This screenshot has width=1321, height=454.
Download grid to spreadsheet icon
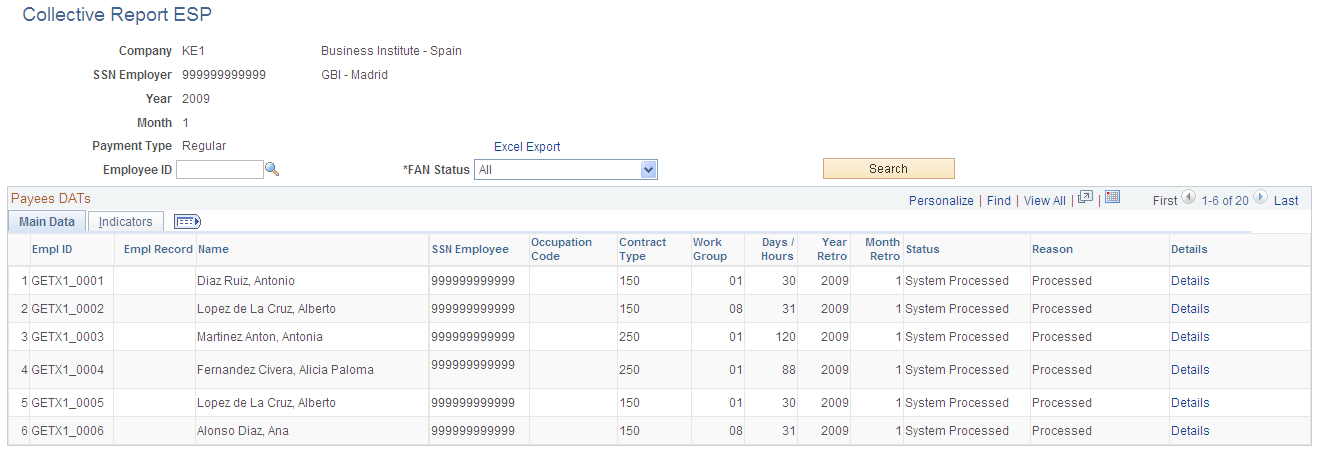click(1113, 199)
